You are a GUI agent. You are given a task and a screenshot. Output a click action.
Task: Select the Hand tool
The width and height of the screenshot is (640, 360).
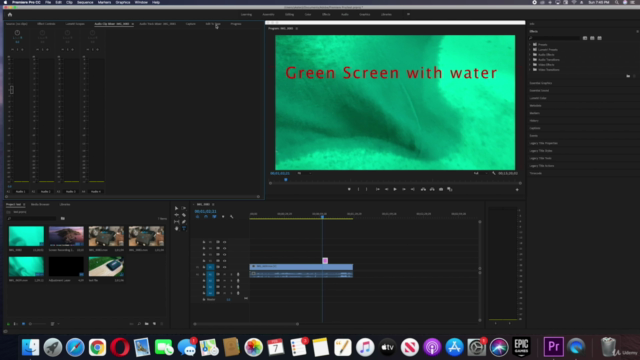pyautogui.click(x=176, y=229)
